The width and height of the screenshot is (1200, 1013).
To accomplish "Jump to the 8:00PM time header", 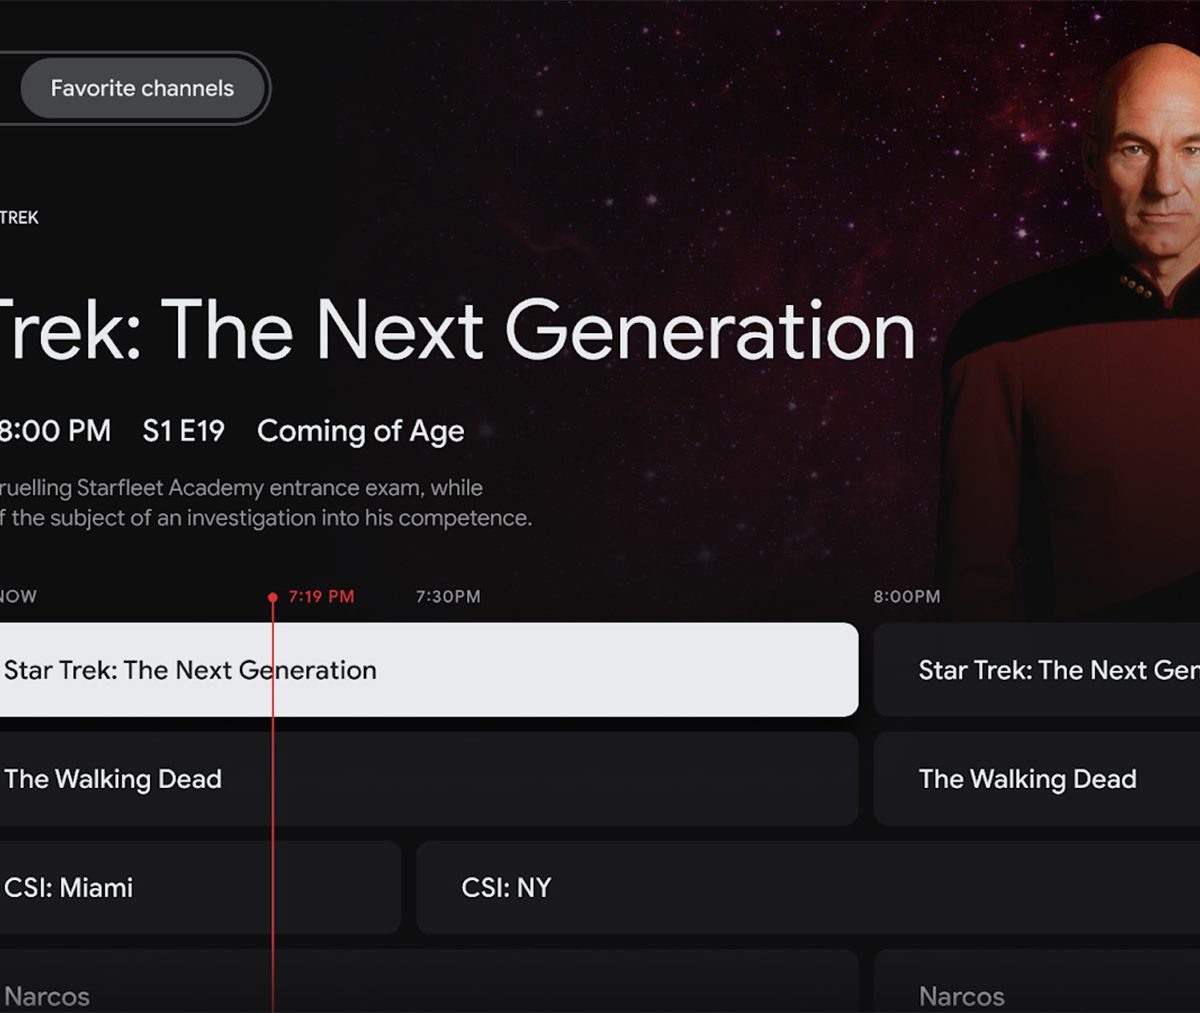I will 906,597.
